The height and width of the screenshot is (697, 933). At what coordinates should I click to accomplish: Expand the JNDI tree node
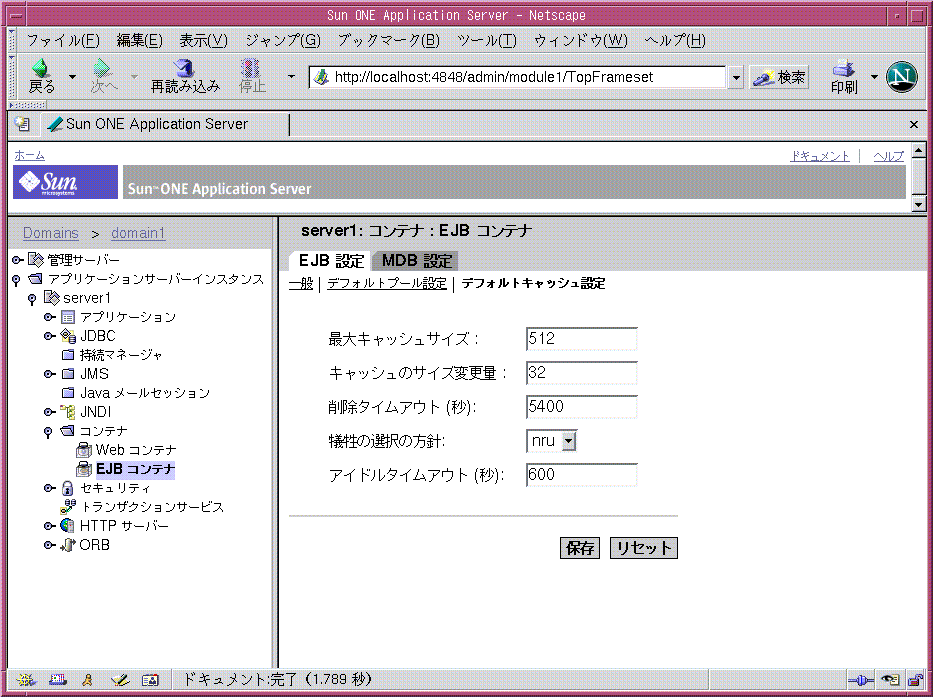[x=50, y=412]
